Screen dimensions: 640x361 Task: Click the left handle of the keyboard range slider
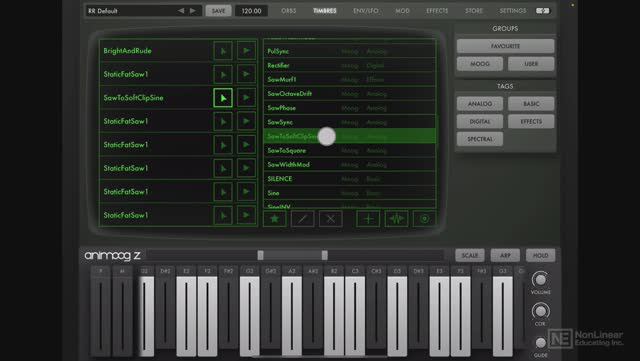point(260,255)
